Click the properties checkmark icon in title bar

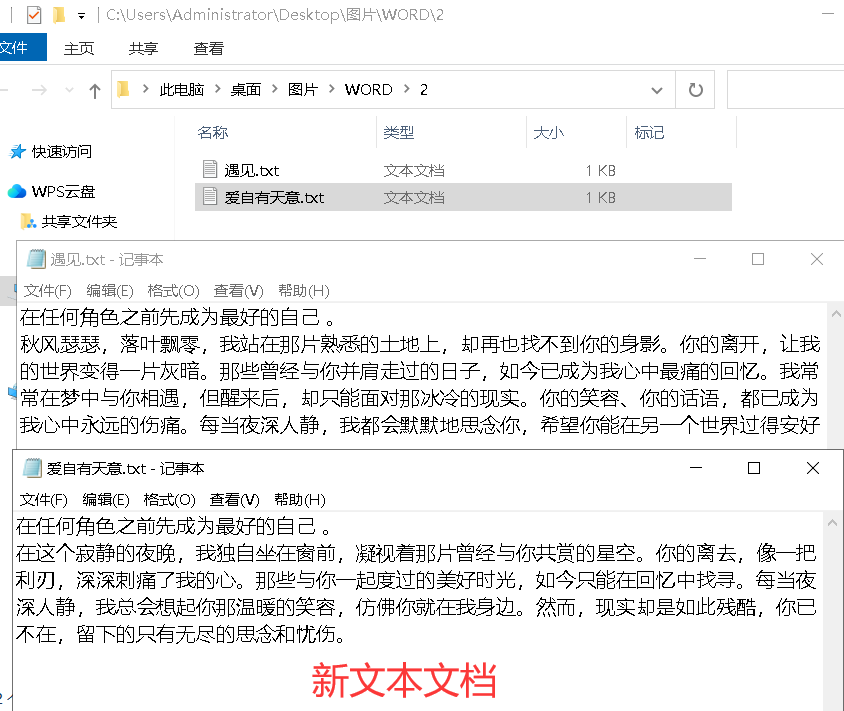tap(33, 15)
